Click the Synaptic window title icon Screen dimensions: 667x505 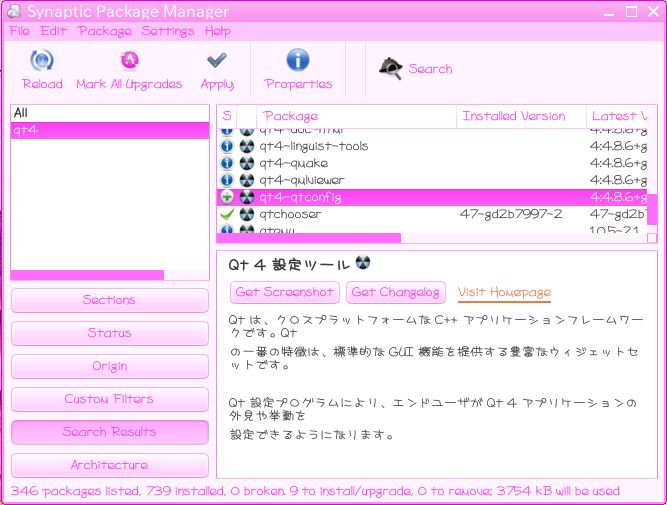click(14, 11)
